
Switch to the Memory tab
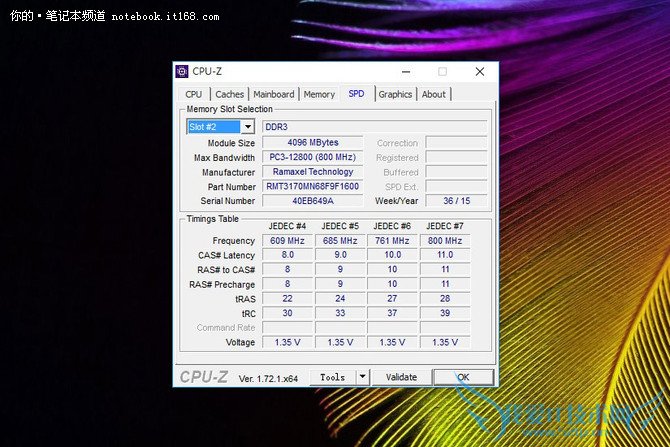pos(319,94)
